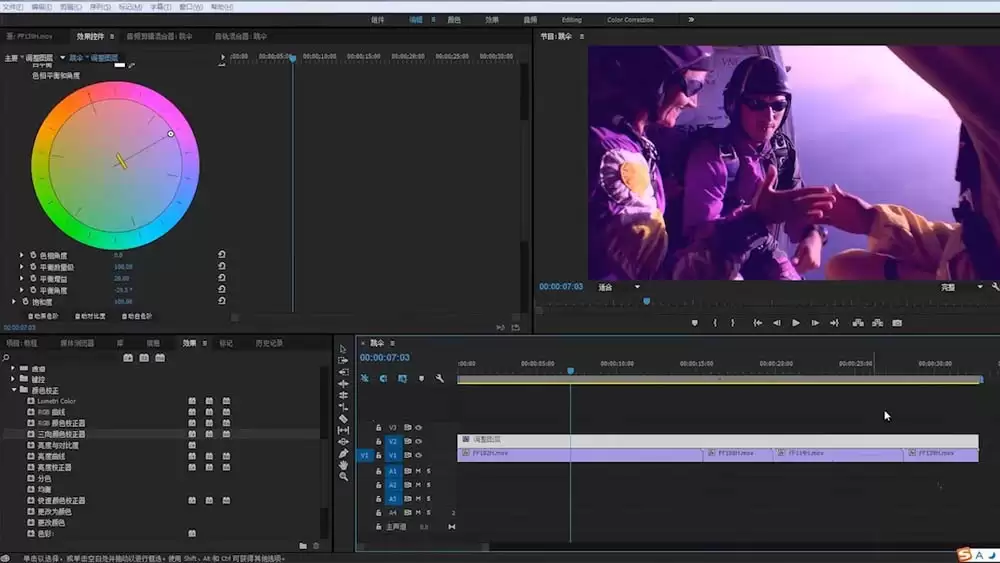Viewport: 1000px width, 563px height.
Task: Switch to the 历史记录 tab
Action: tap(269, 343)
